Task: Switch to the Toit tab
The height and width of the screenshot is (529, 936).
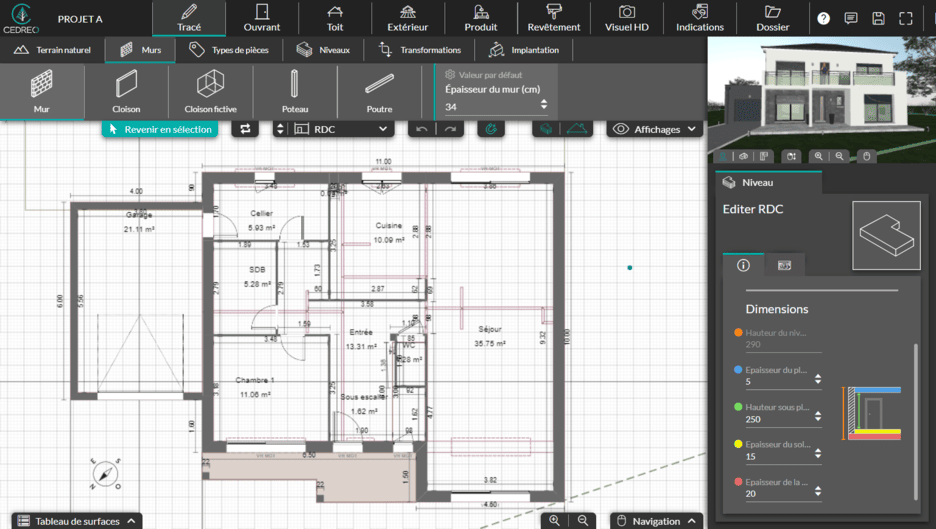Action: (335, 18)
